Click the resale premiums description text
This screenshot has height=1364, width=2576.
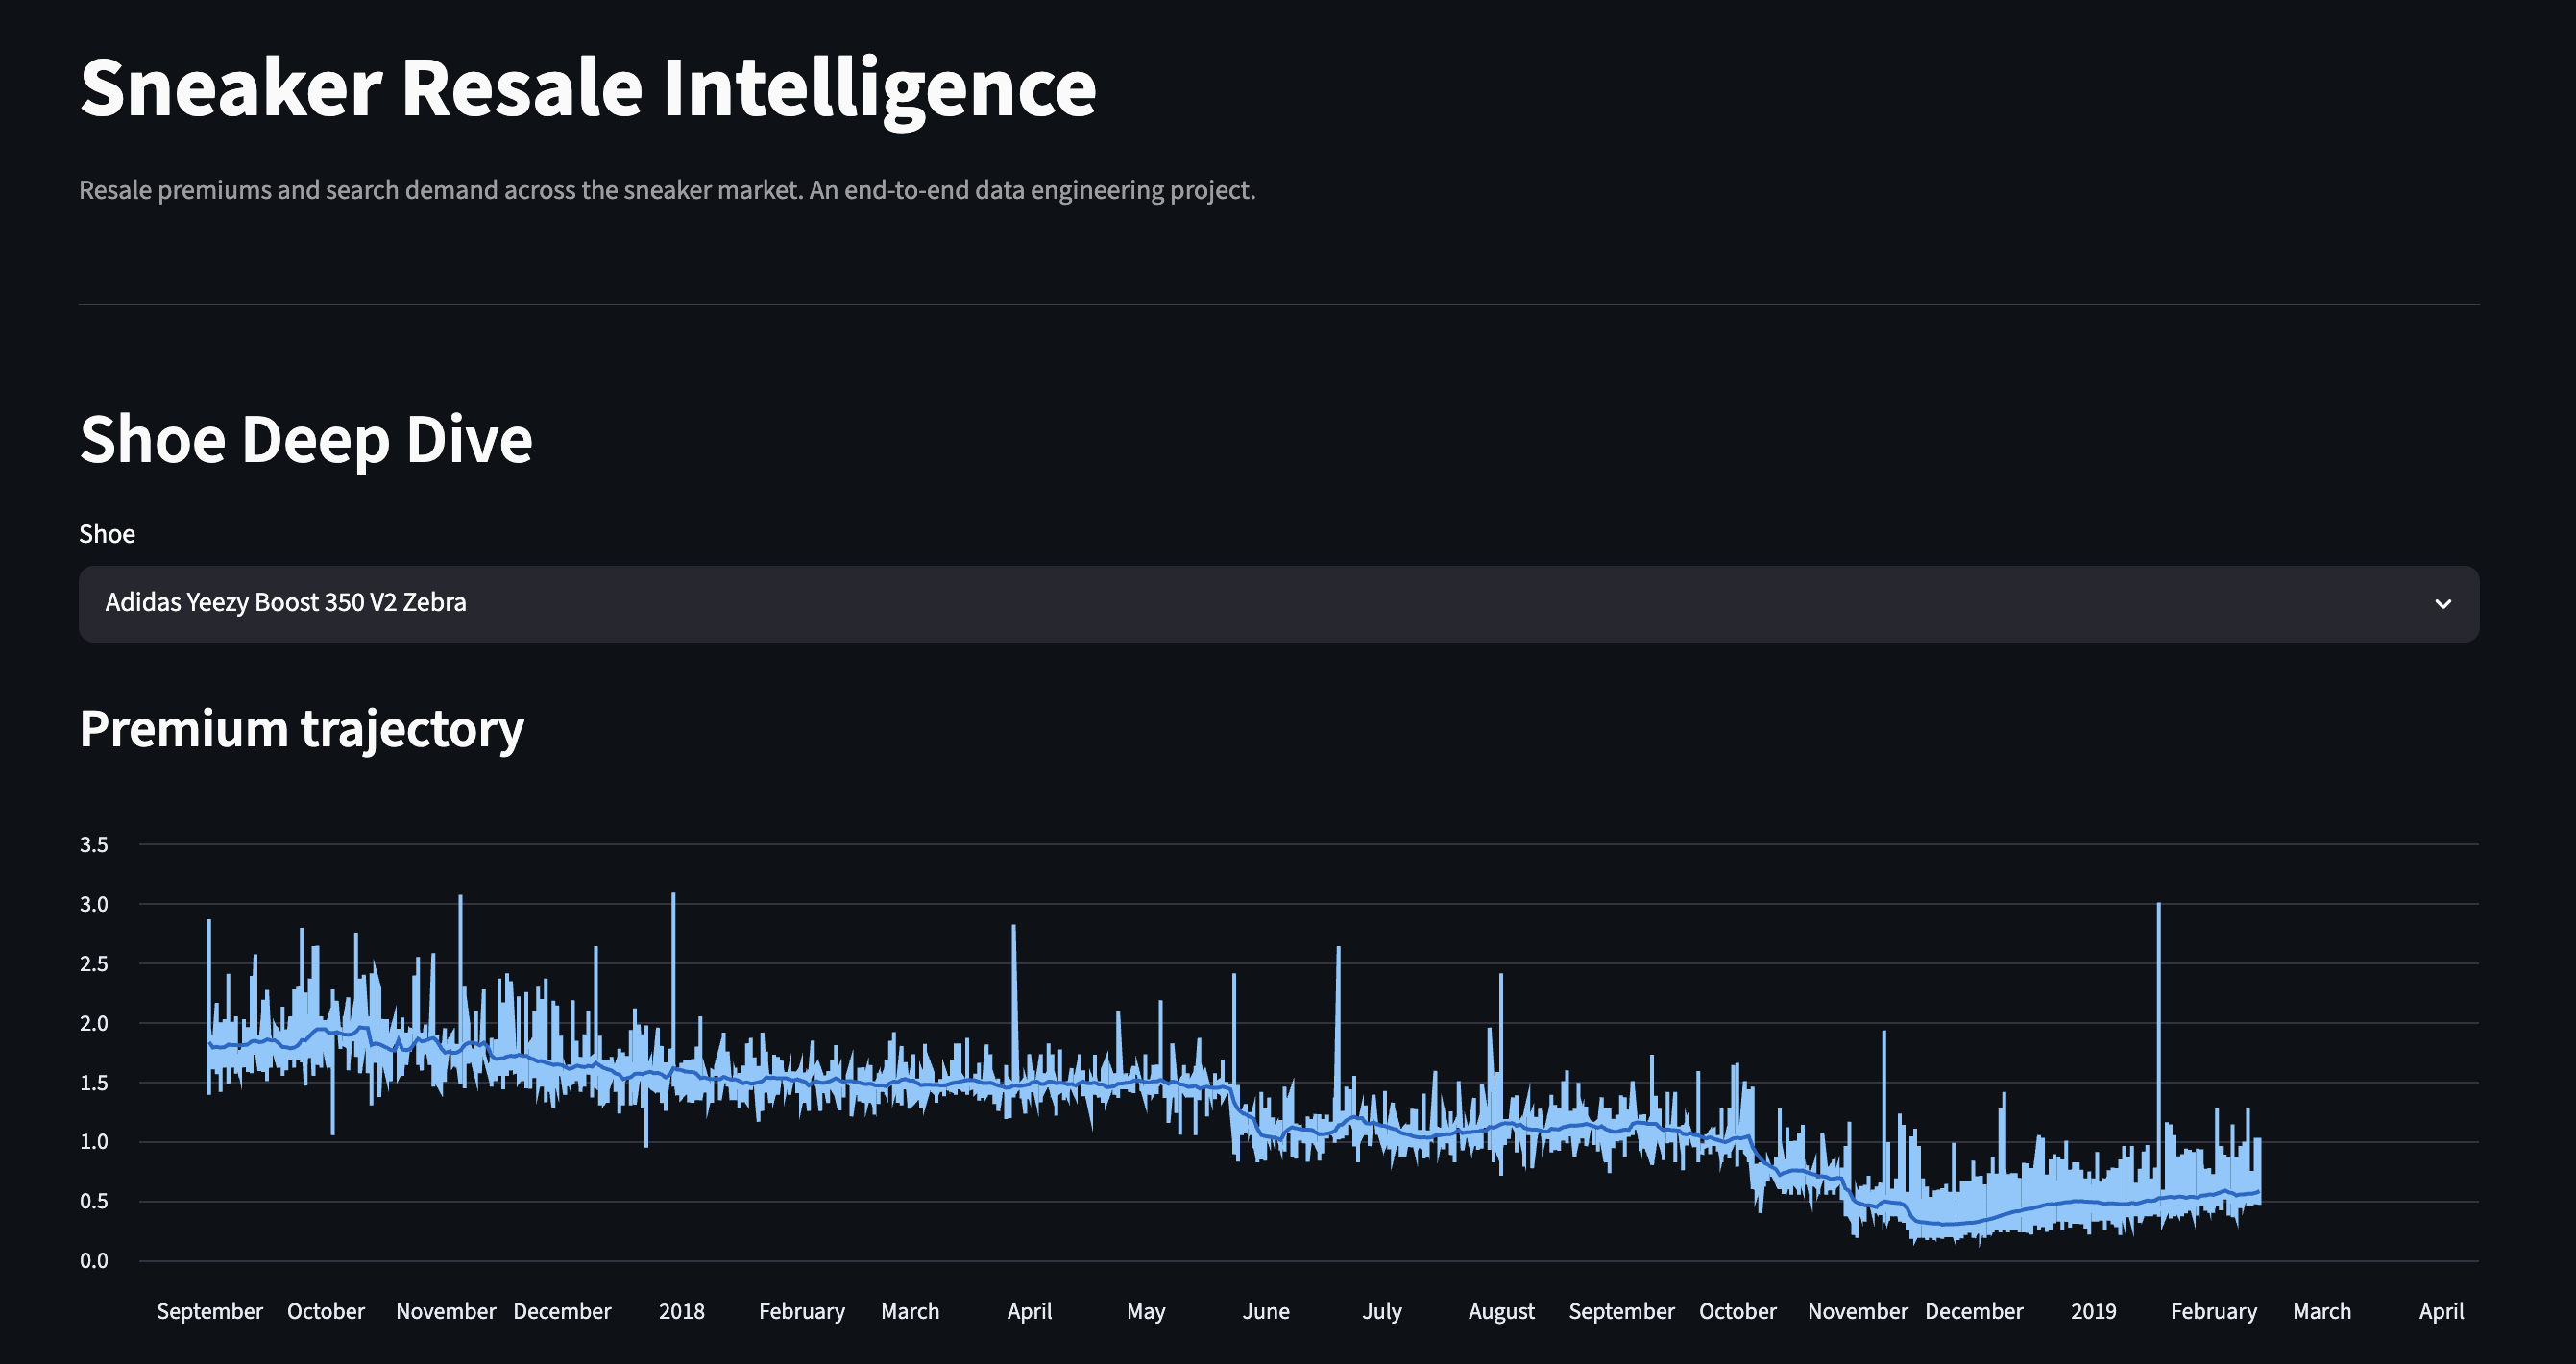point(667,190)
